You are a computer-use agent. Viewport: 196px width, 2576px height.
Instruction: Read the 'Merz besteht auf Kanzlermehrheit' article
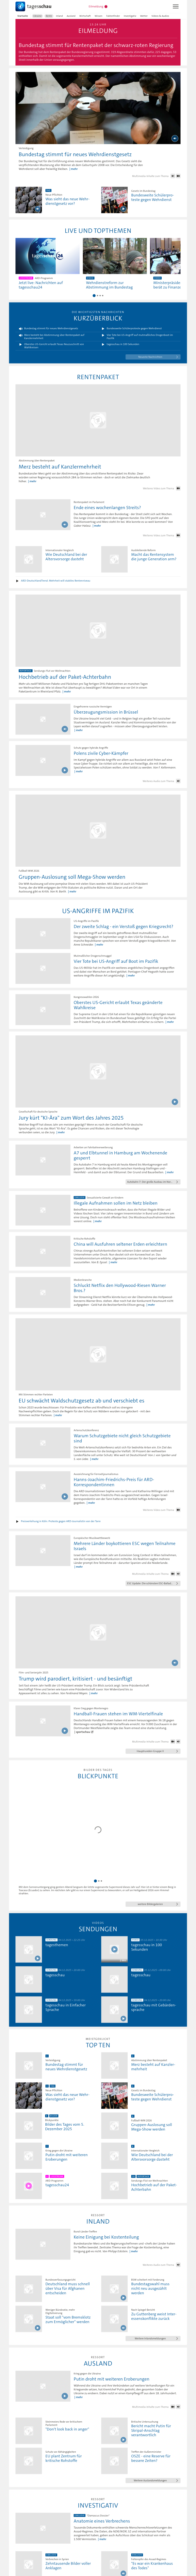[60, 466]
